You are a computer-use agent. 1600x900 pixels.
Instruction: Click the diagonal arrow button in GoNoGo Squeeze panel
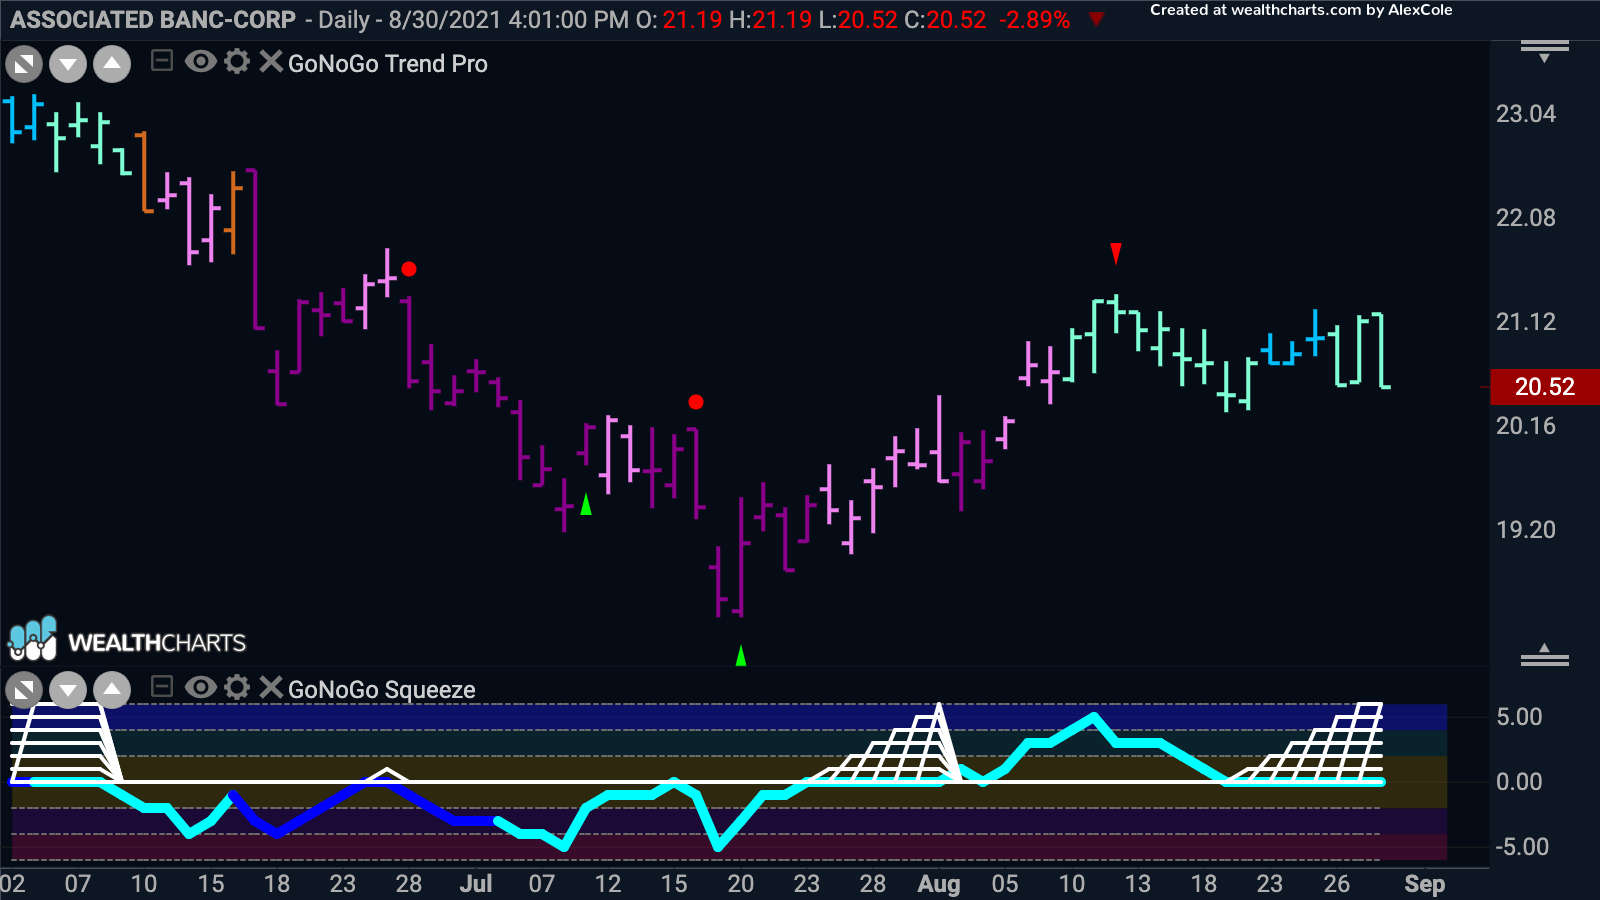pos(24,690)
